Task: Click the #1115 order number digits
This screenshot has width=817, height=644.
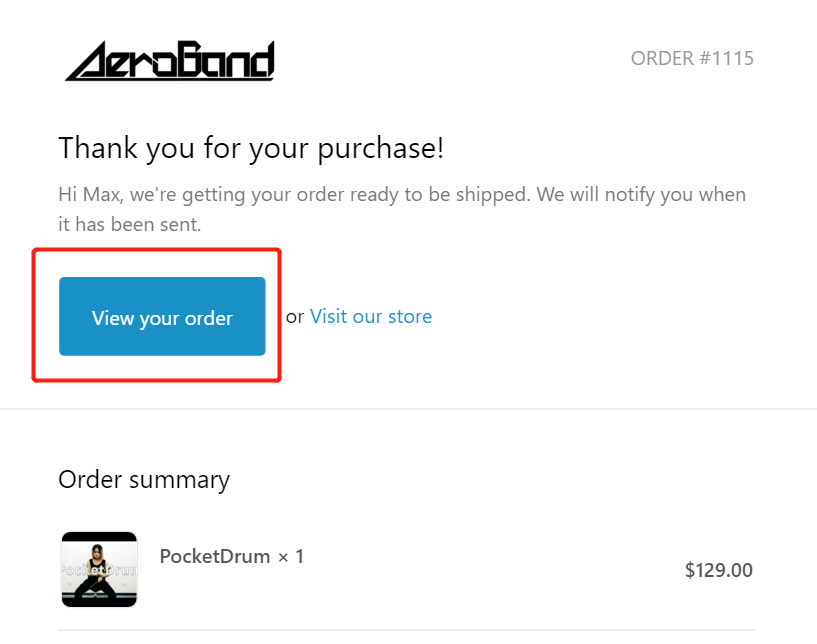Action: (x=726, y=58)
